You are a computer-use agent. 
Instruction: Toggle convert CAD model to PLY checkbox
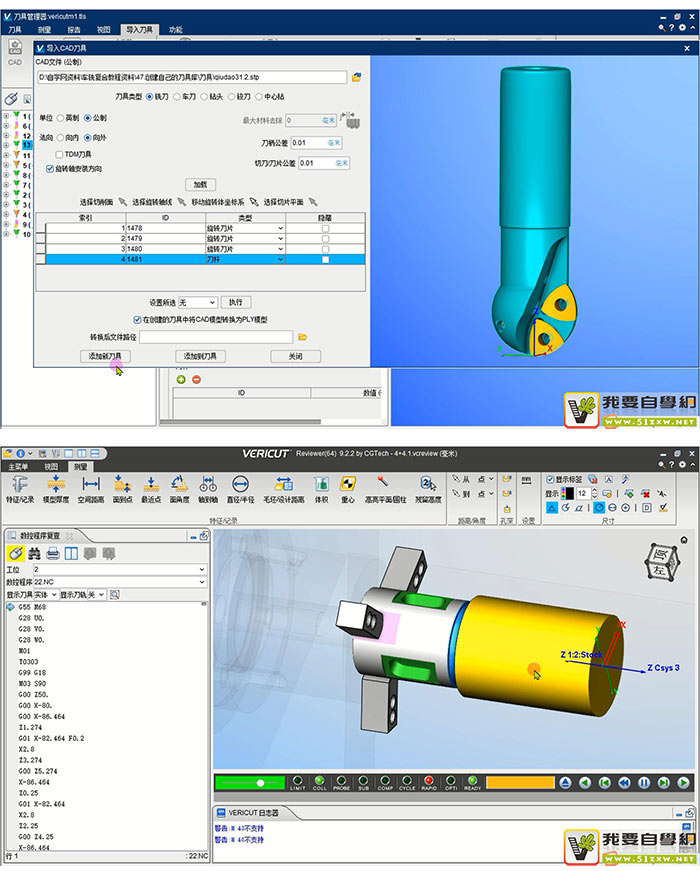coord(137,319)
